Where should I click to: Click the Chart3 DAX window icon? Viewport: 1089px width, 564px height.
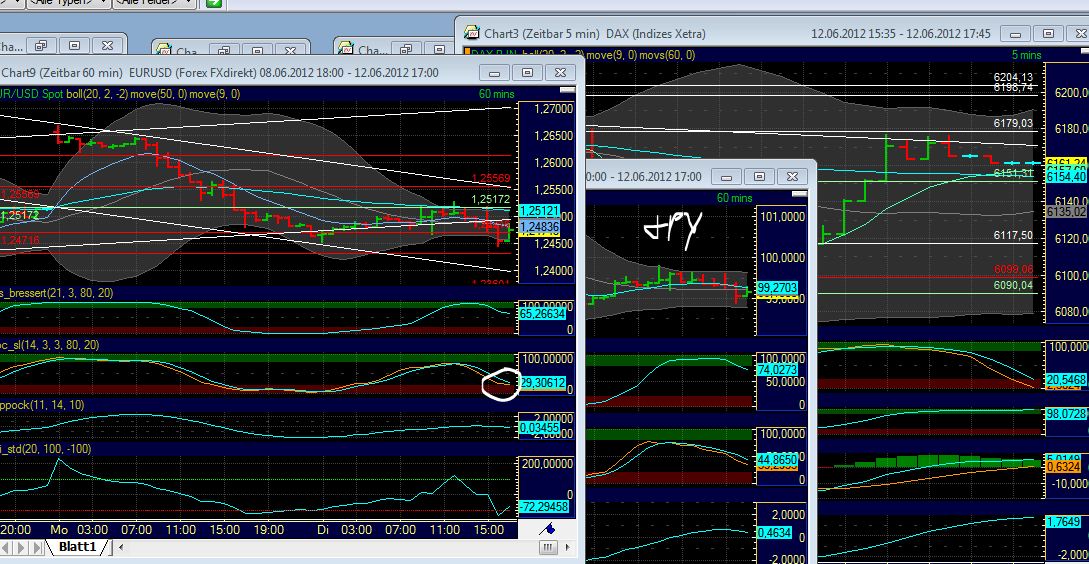tap(472, 33)
